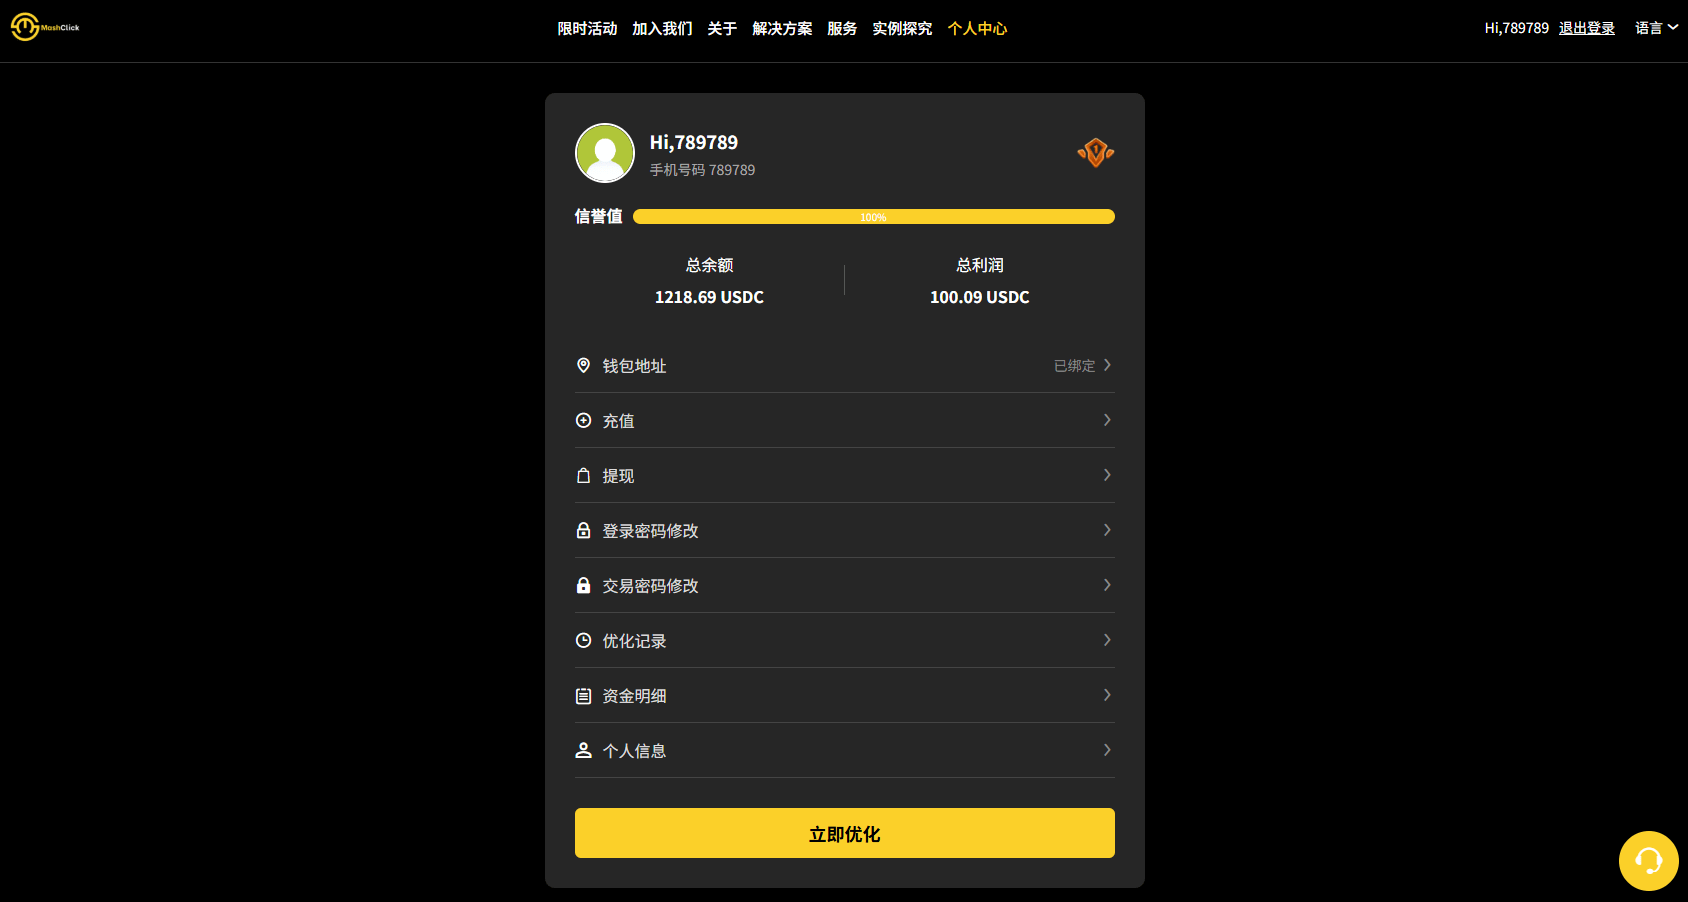Click the wallet address pin icon
This screenshot has height=902, width=1688.
583,365
